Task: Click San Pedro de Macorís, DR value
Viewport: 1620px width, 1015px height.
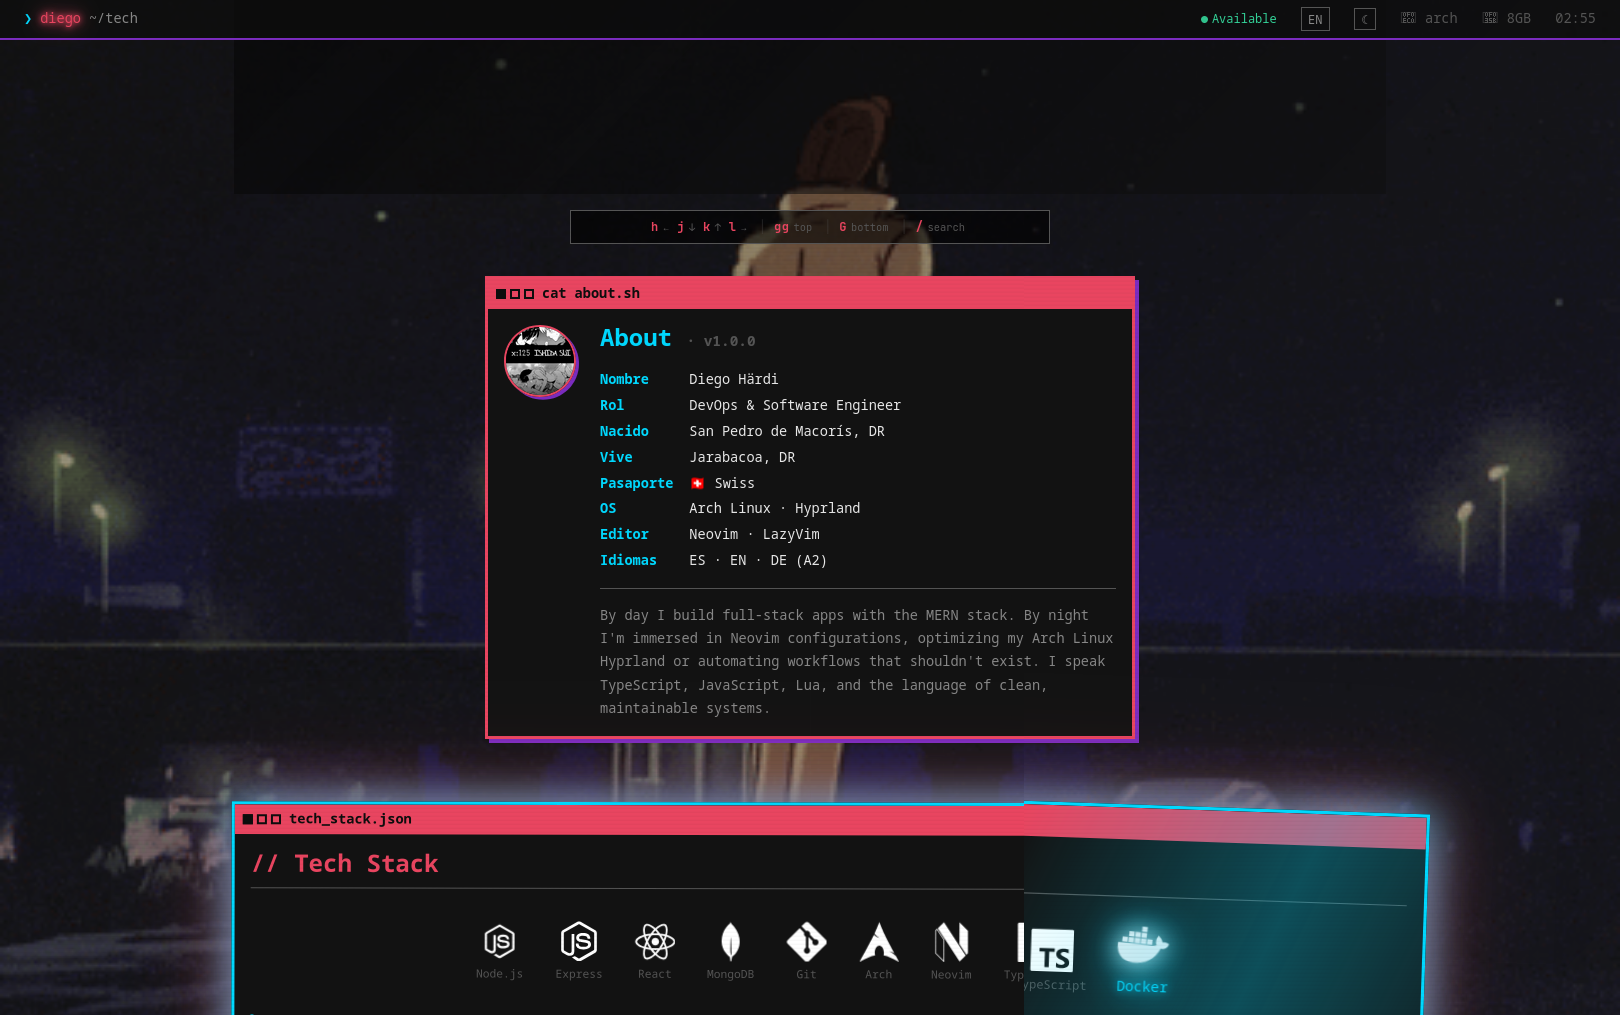Action: pyautogui.click(x=787, y=431)
